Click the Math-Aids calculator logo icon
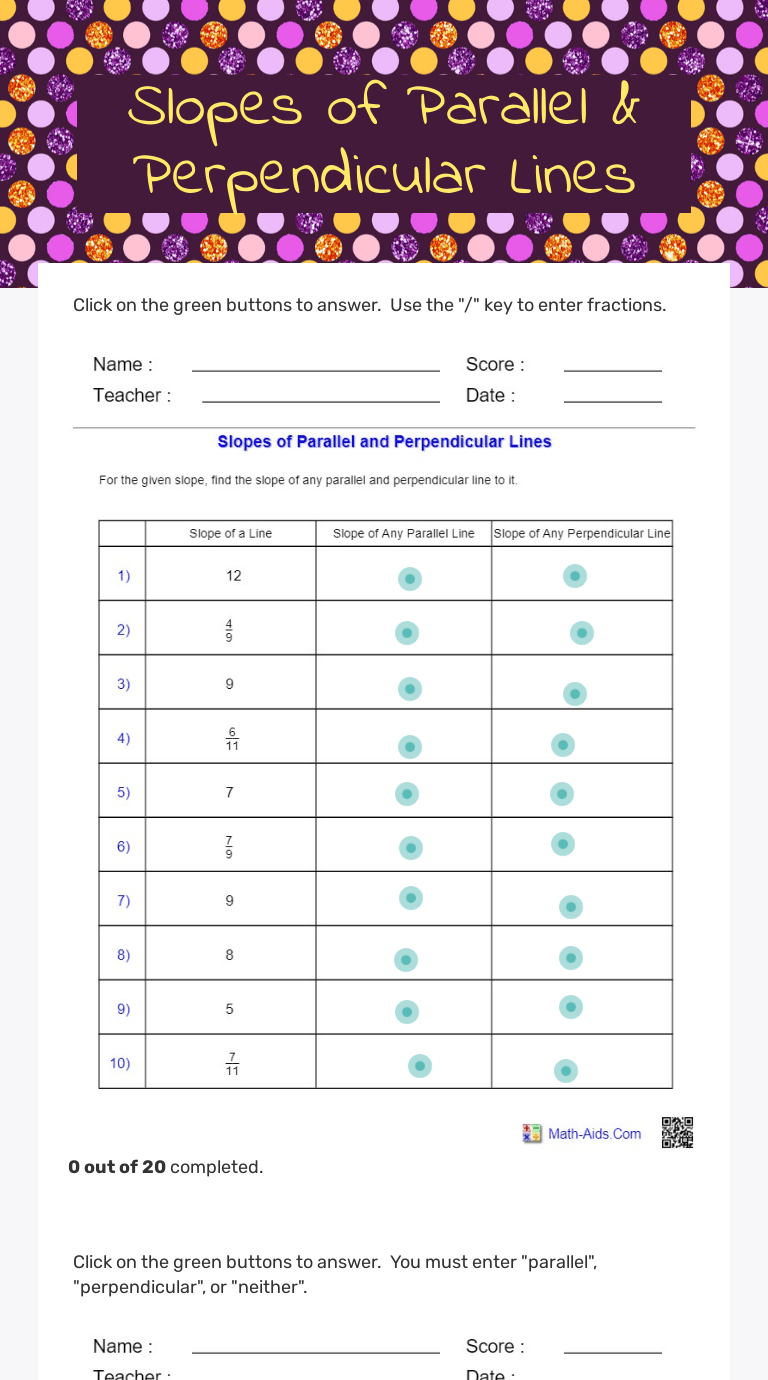The image size is (768, 1380). click(x=532, y=1134)
